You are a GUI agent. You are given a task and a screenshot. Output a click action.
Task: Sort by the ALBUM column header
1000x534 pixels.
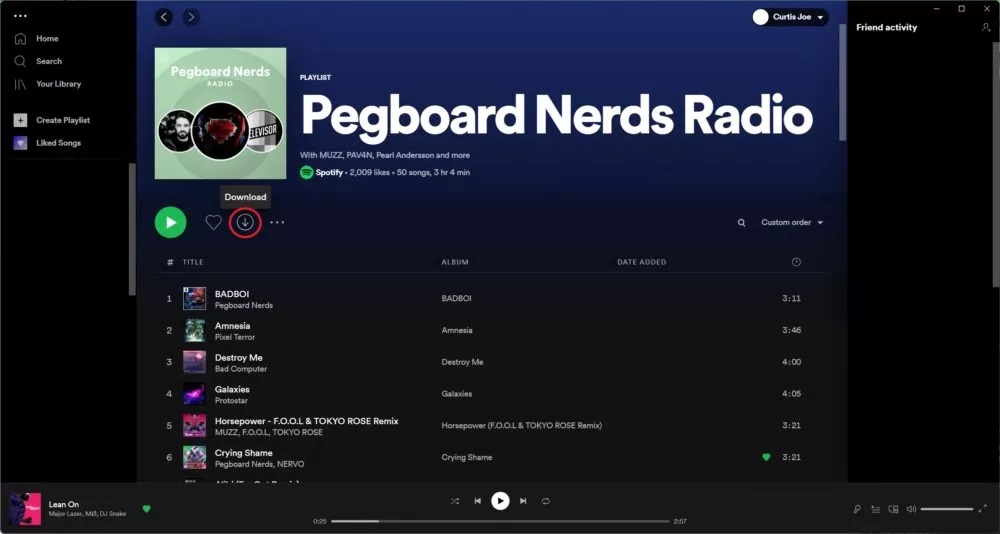coord(455,262)
